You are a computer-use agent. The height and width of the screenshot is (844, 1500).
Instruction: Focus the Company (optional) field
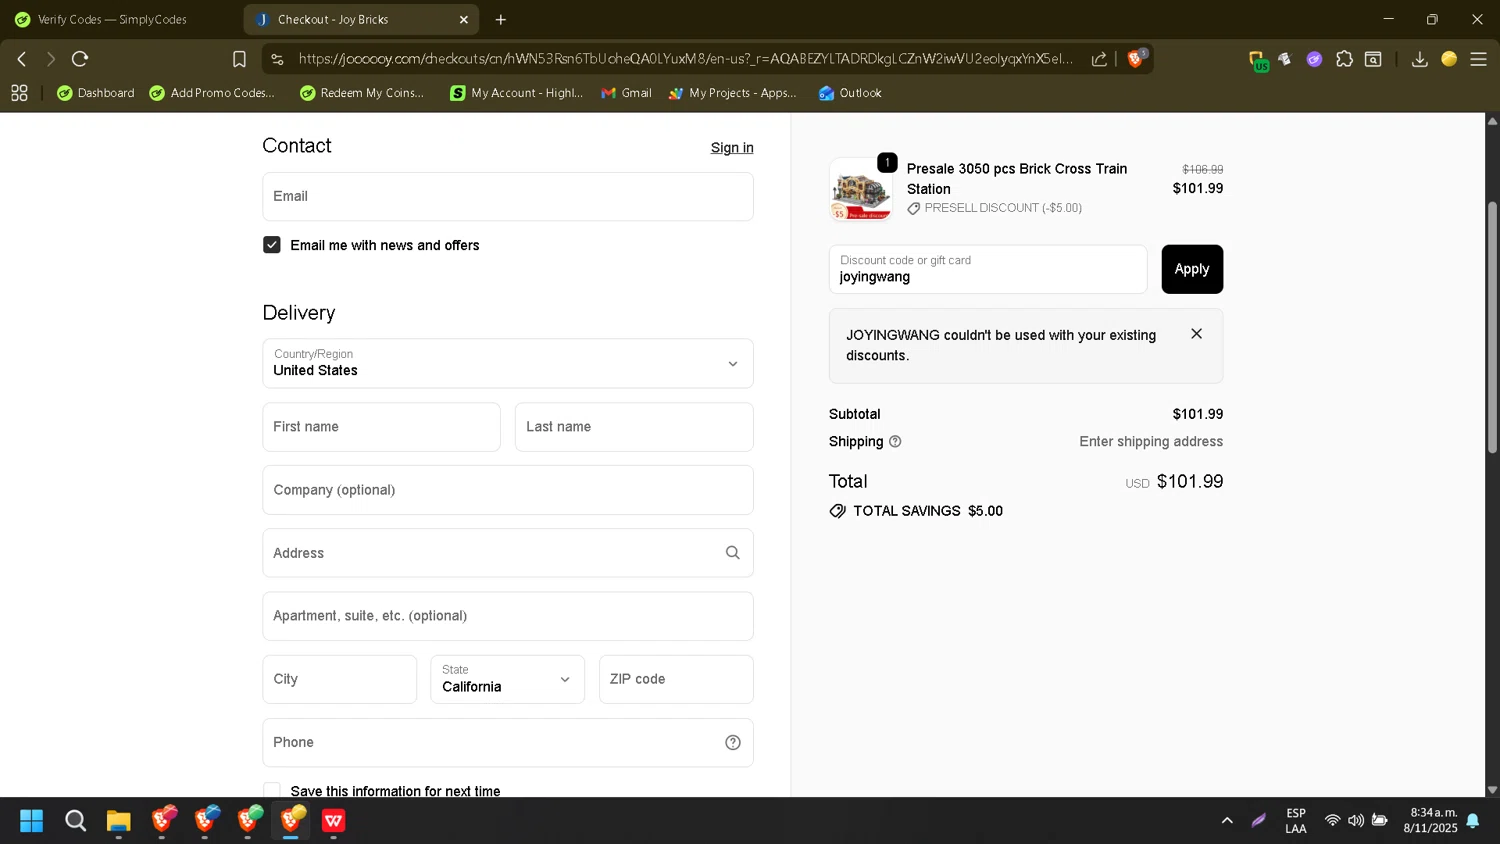508,490
